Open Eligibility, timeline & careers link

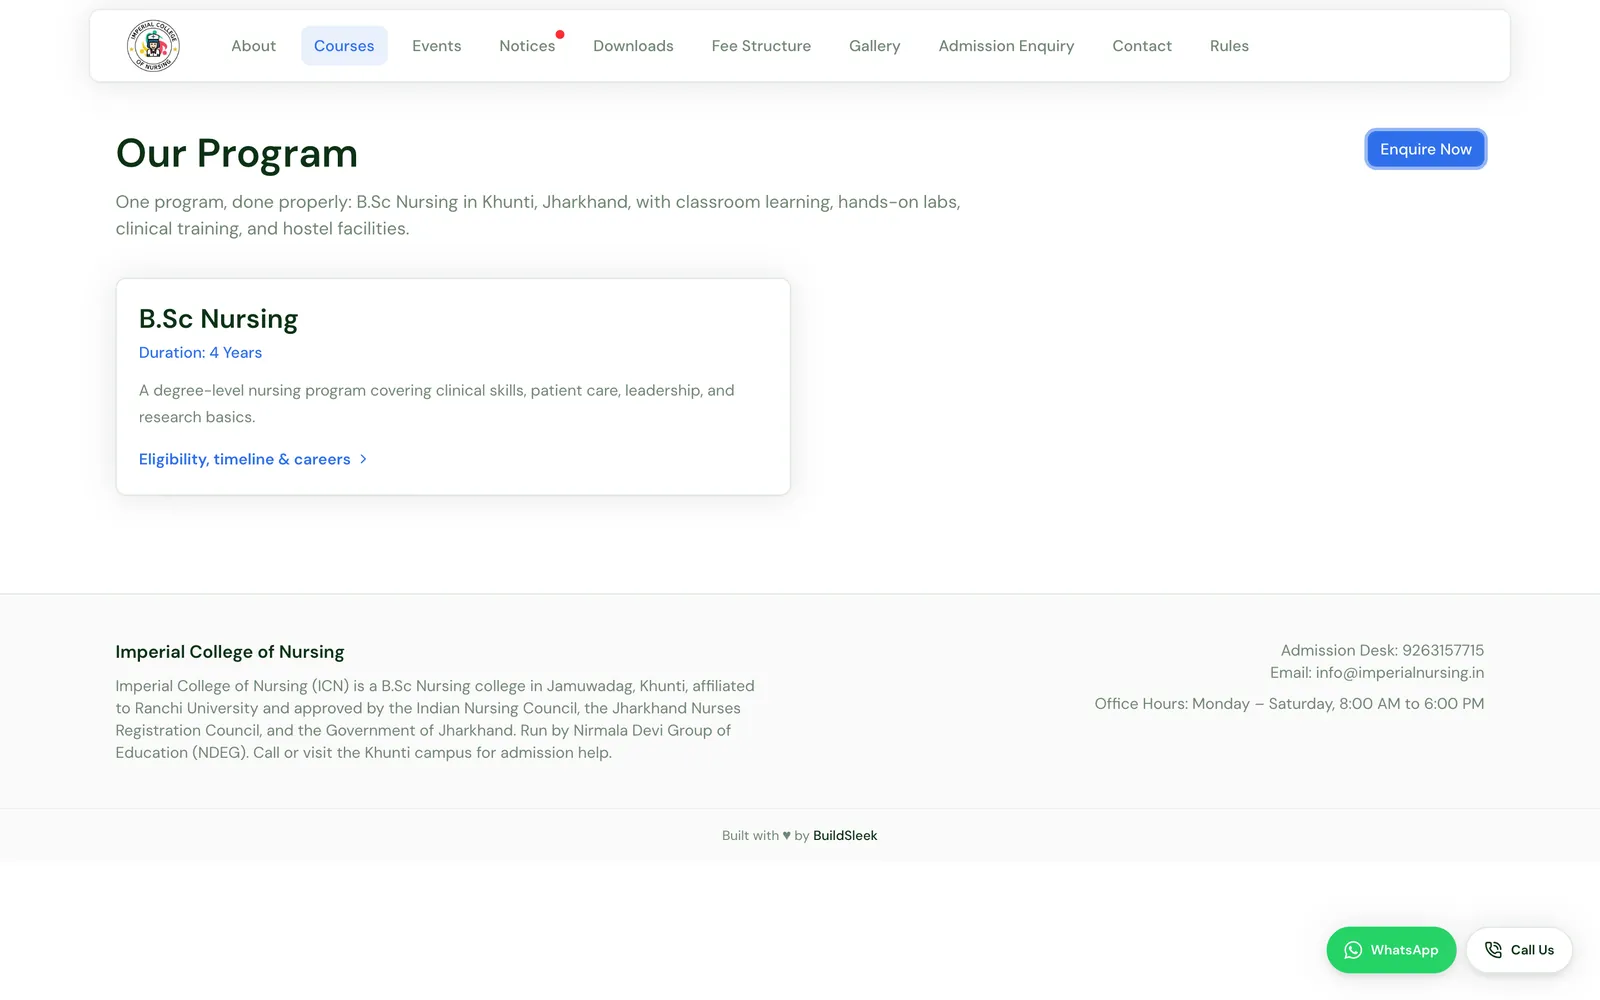[x=253, y=459]
